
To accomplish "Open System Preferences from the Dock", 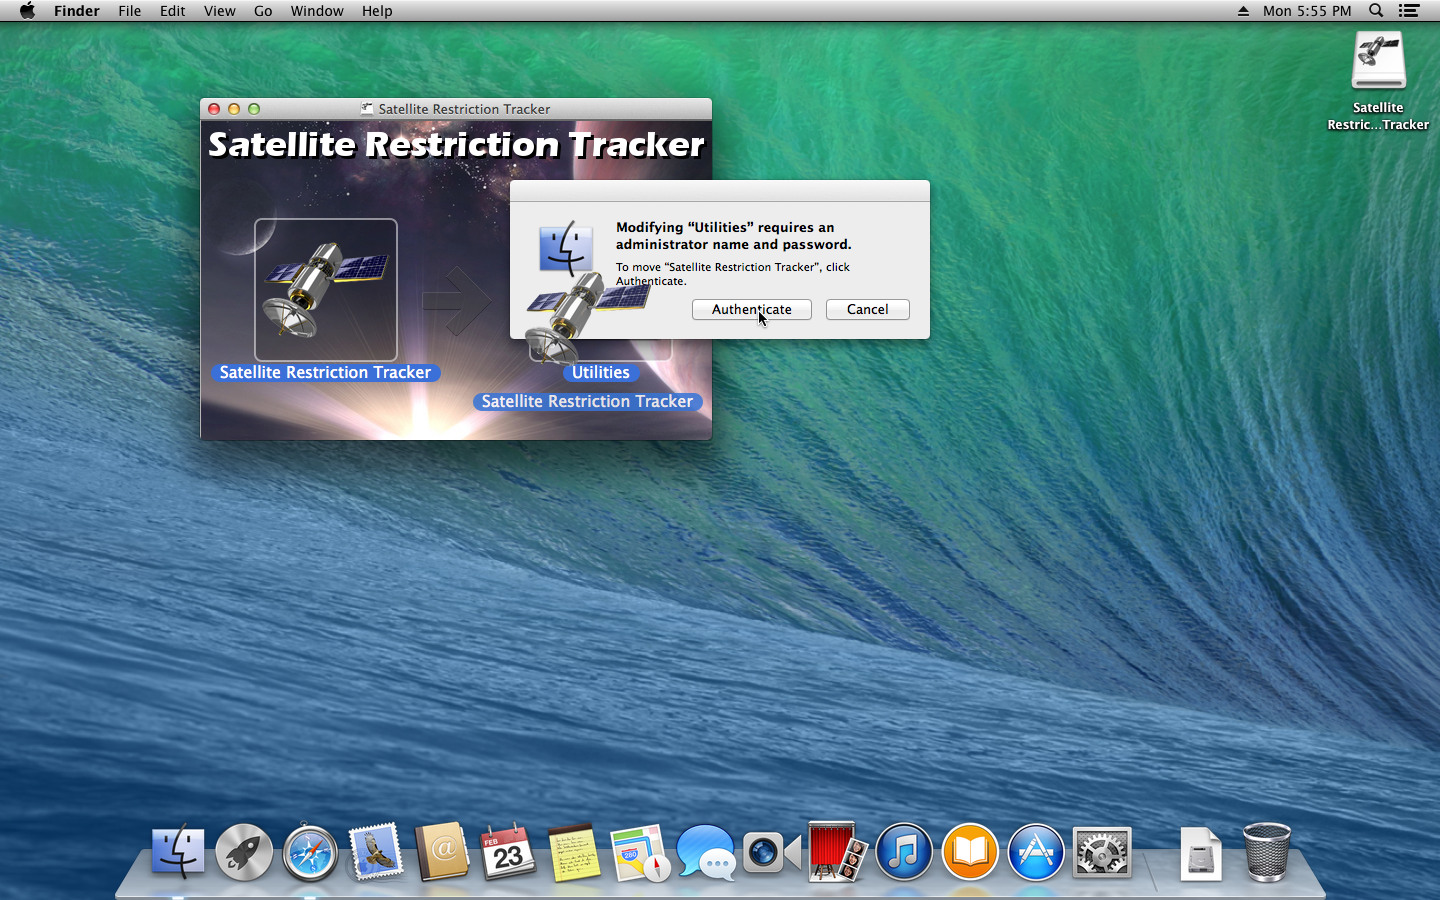I will click(1101, 853).
